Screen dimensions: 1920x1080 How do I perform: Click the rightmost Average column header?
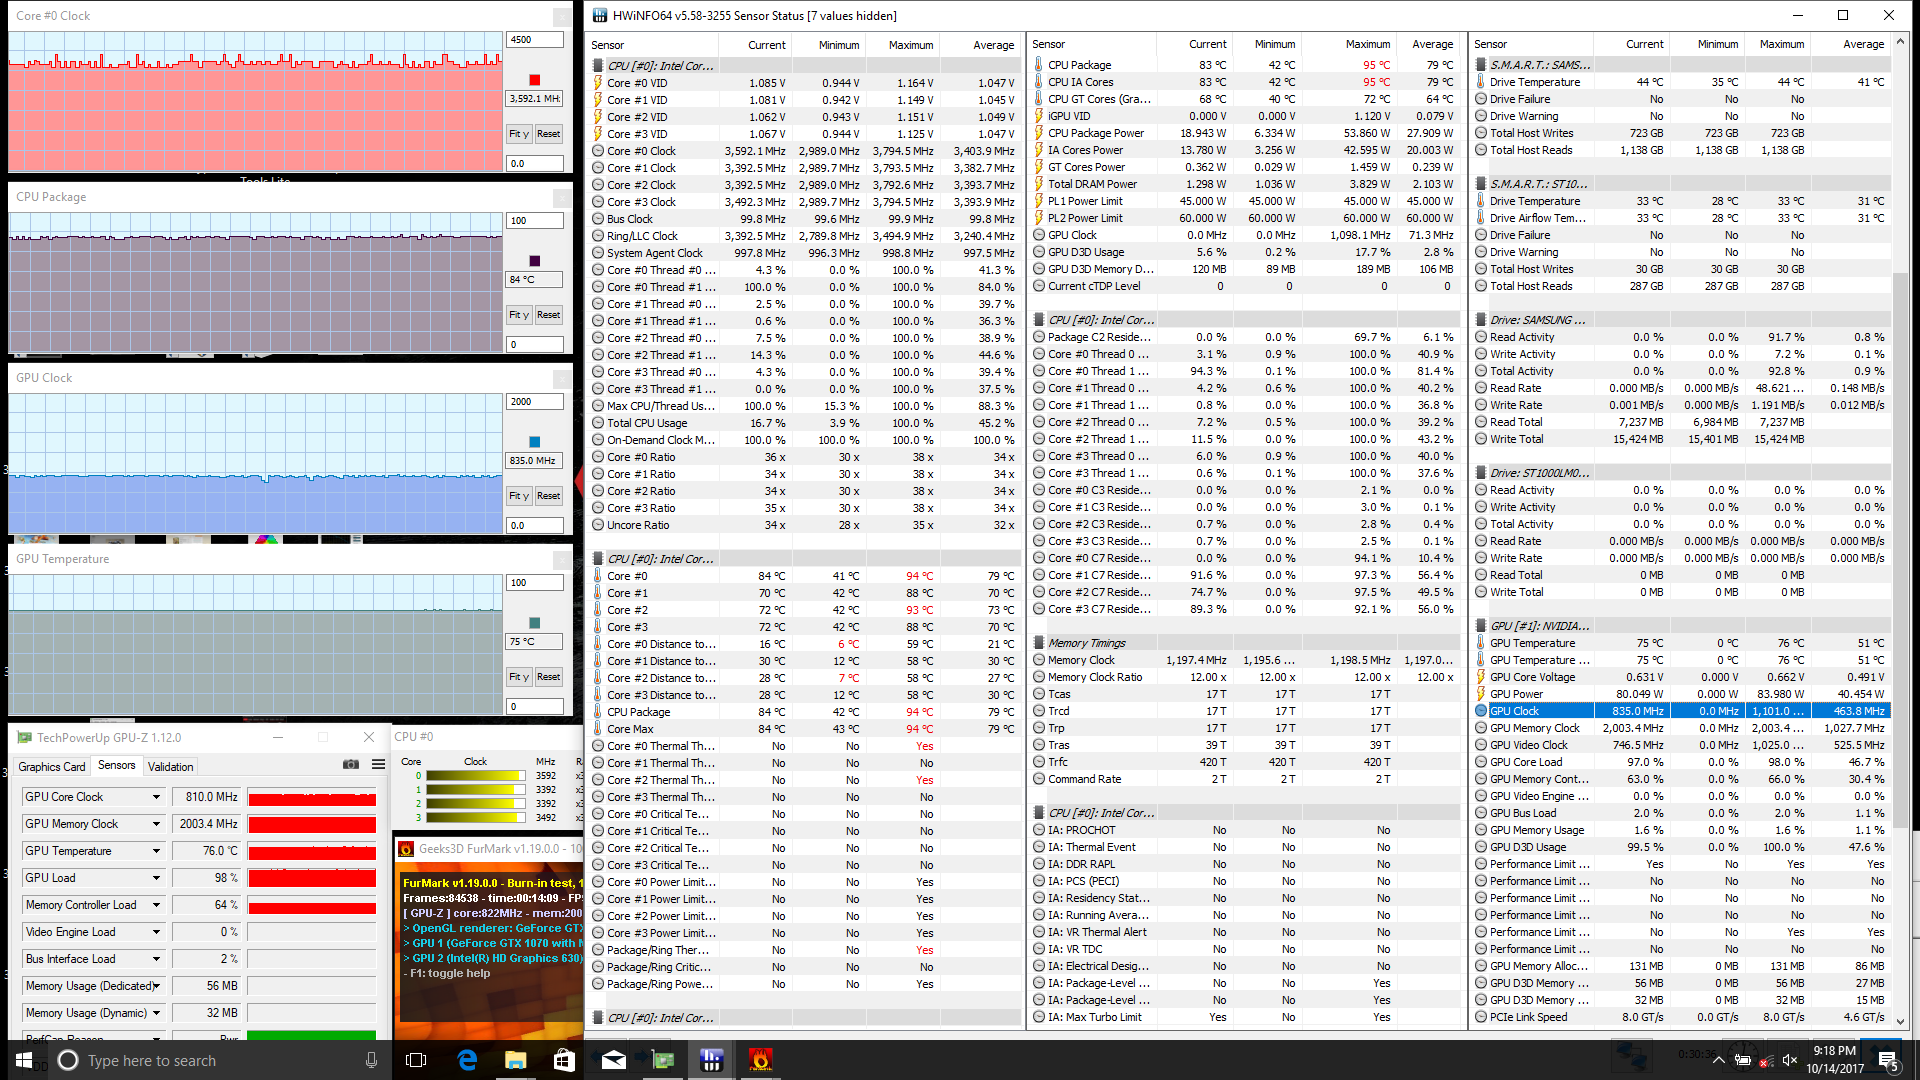click(x=1853, y=44)
